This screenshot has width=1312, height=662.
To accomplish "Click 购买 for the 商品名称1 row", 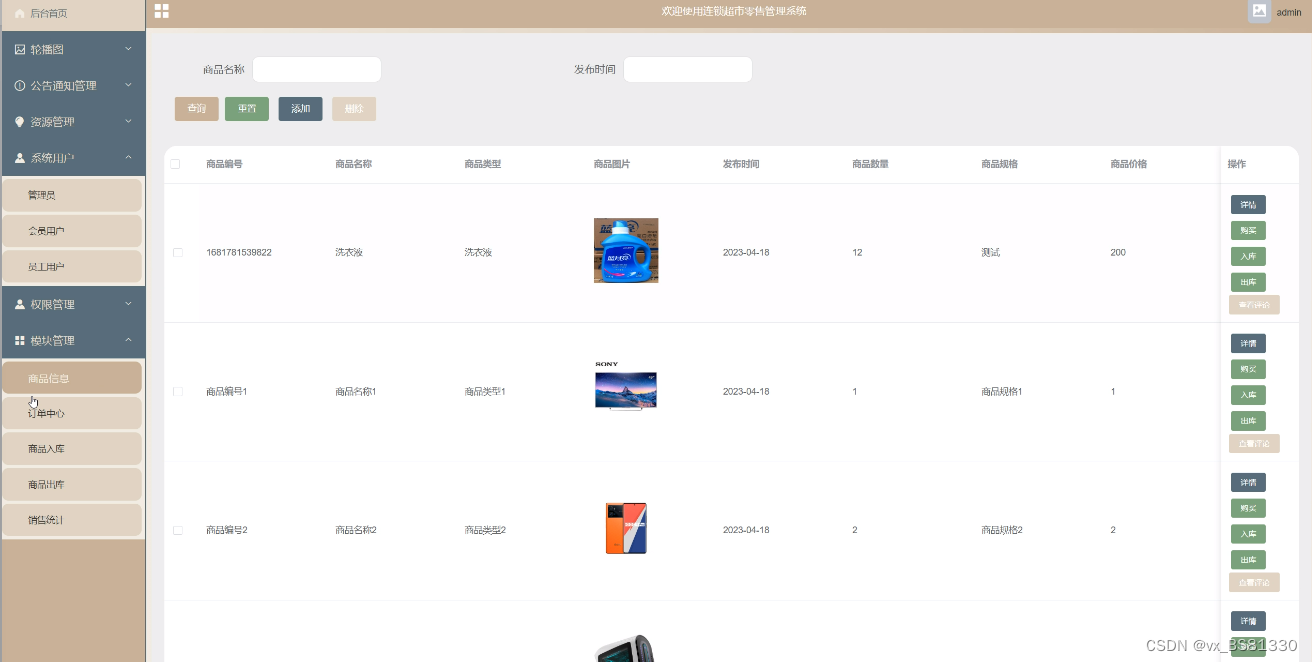I will (x=1248, y=369).
